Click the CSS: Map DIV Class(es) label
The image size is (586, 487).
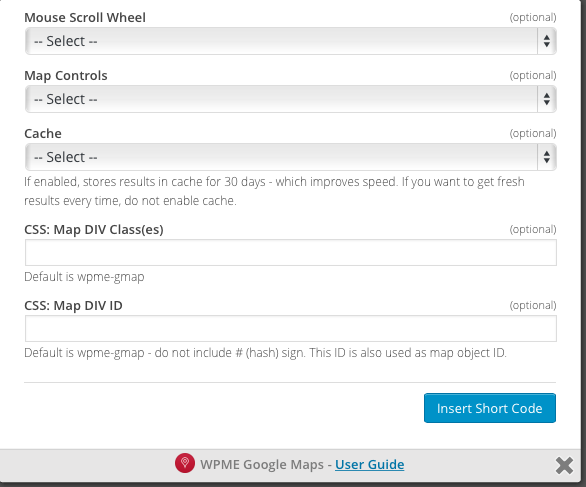click(94, 229)
